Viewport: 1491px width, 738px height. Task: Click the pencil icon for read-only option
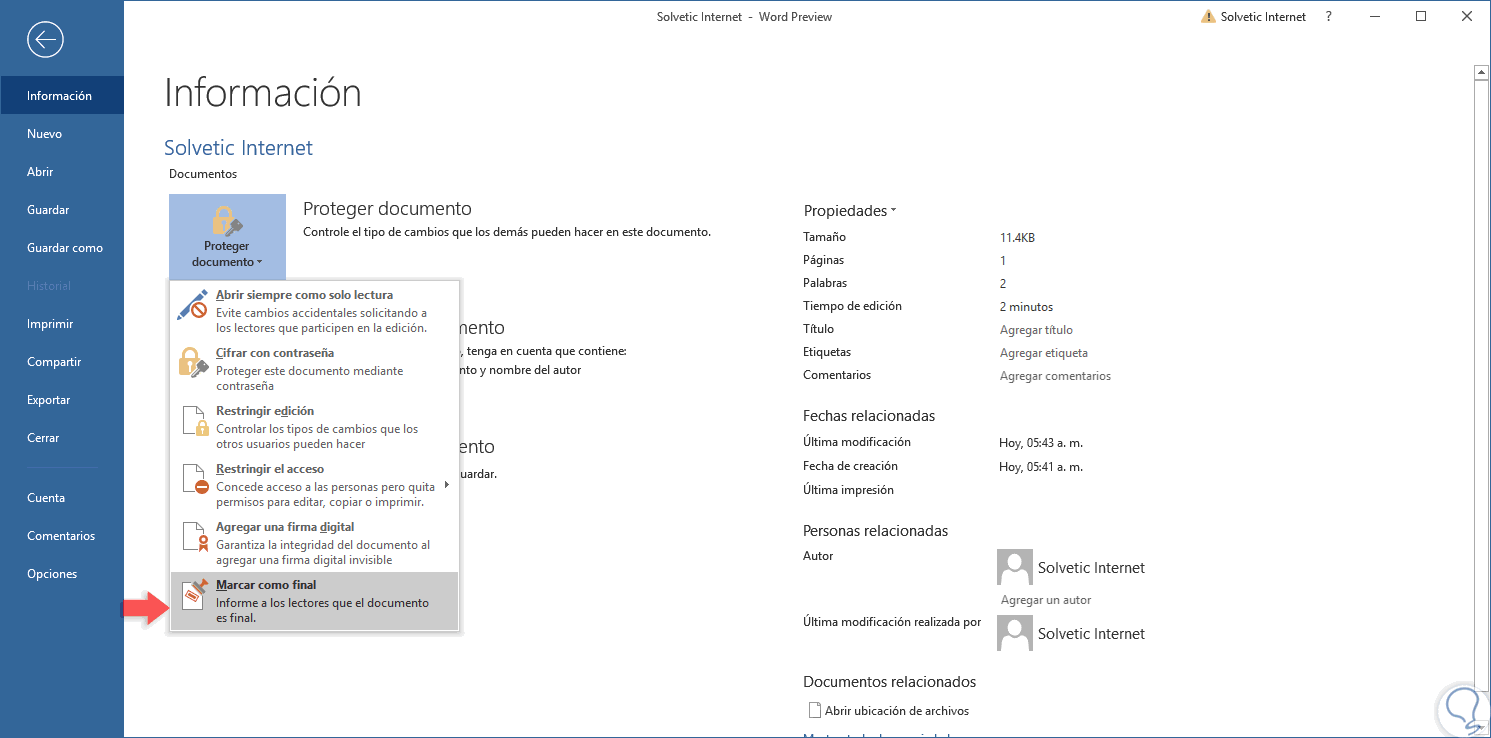click(192, 304)
